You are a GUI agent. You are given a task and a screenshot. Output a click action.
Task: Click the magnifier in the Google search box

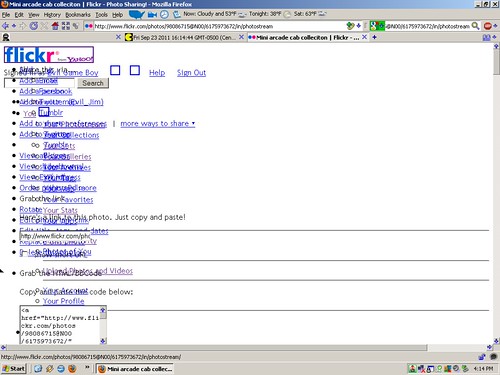pyautogui.click(x=475, y=26)
